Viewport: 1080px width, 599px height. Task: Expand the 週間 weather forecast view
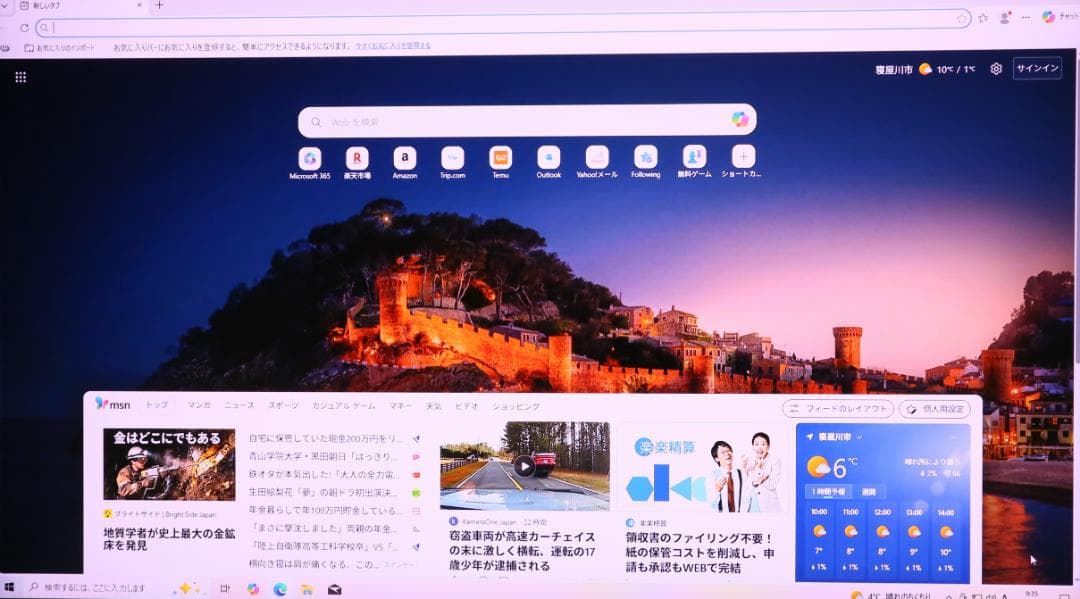coord(866,491)
